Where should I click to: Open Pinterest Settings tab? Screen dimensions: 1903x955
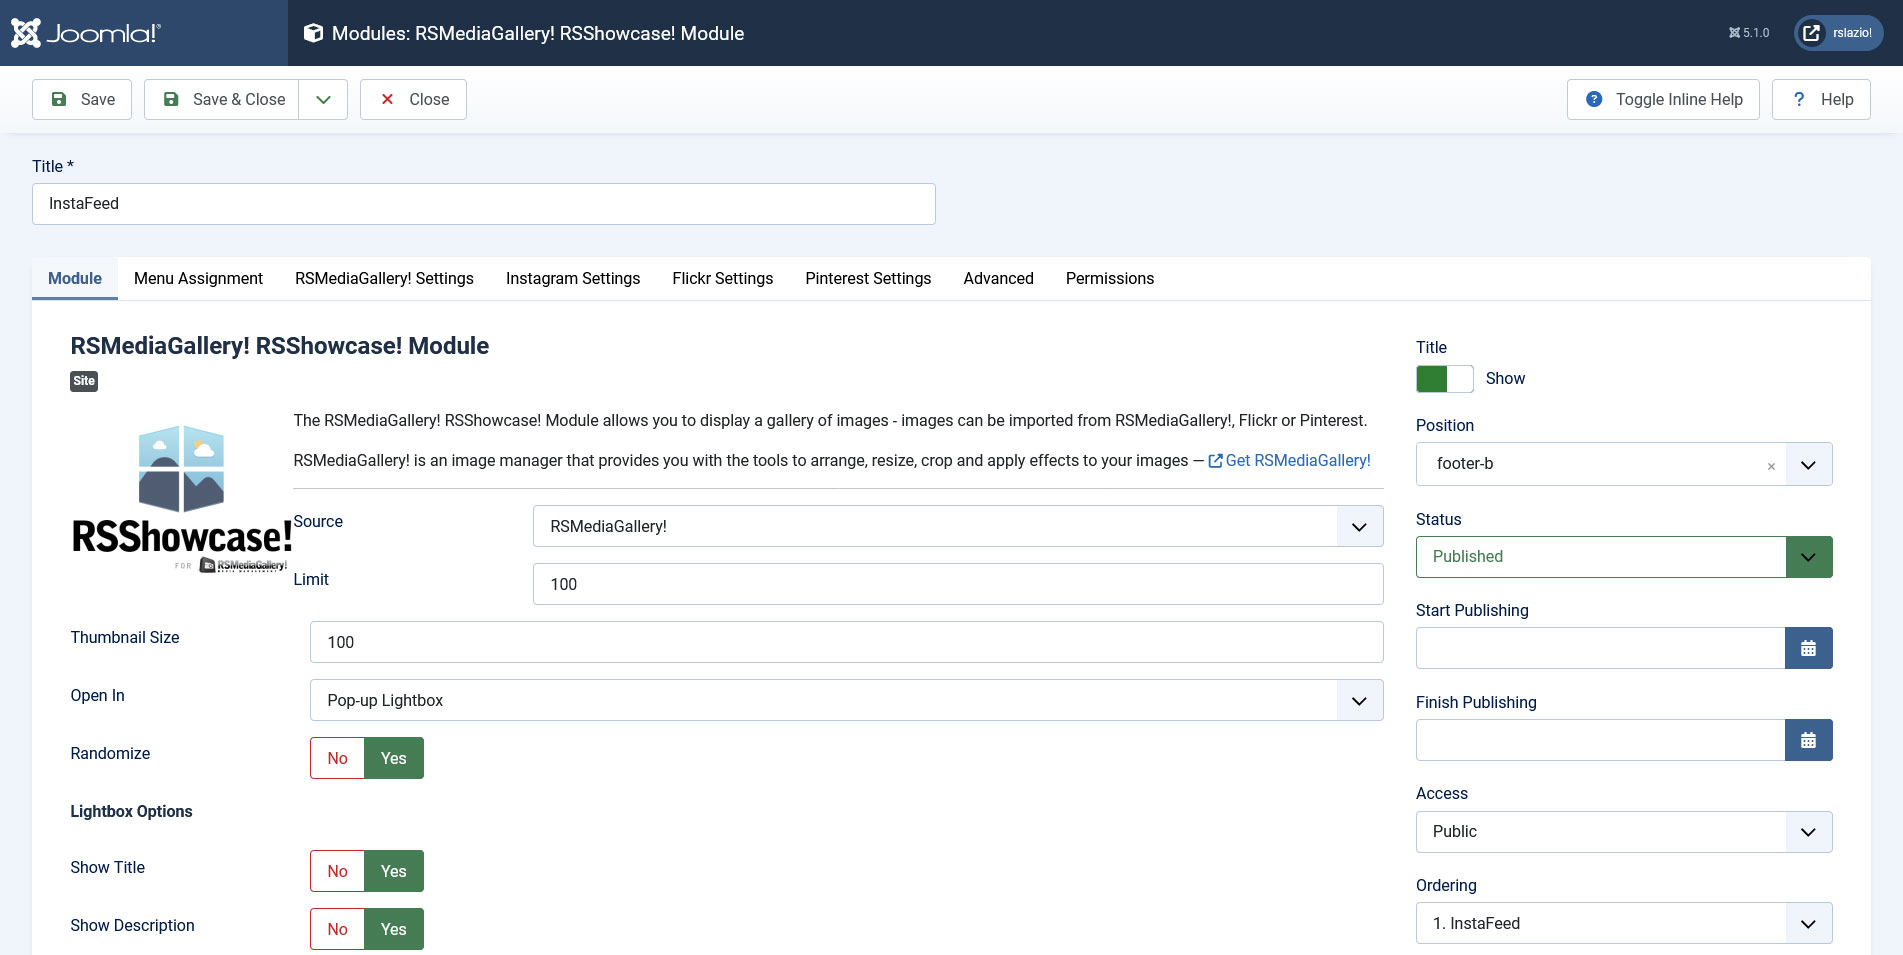point(868,278)
